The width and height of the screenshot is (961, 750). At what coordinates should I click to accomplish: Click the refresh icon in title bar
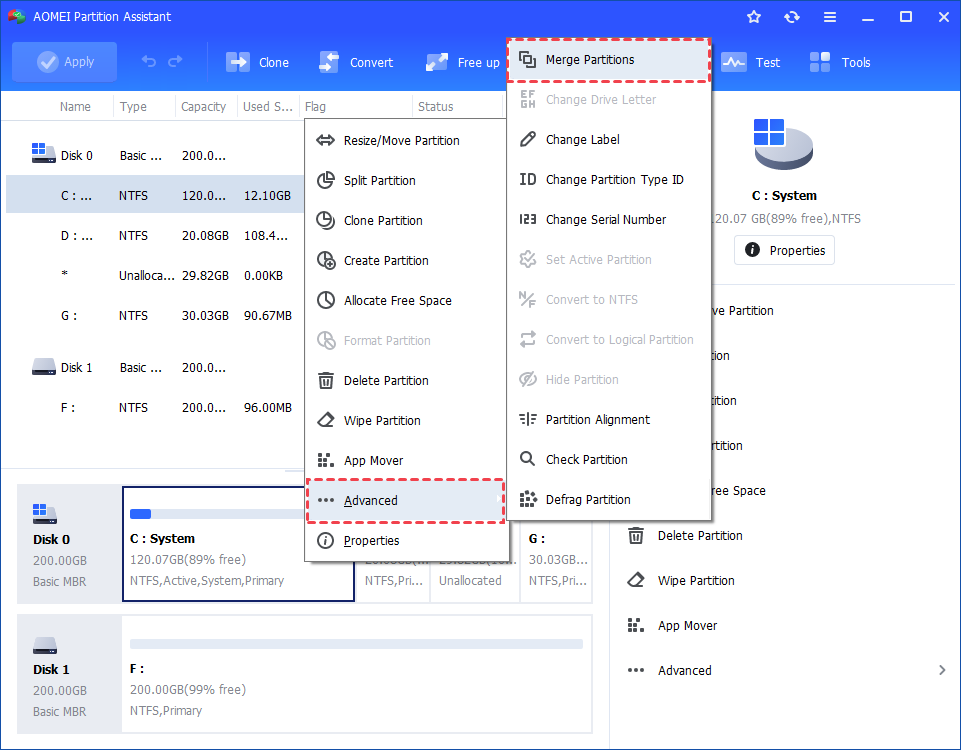coord(792,17)
